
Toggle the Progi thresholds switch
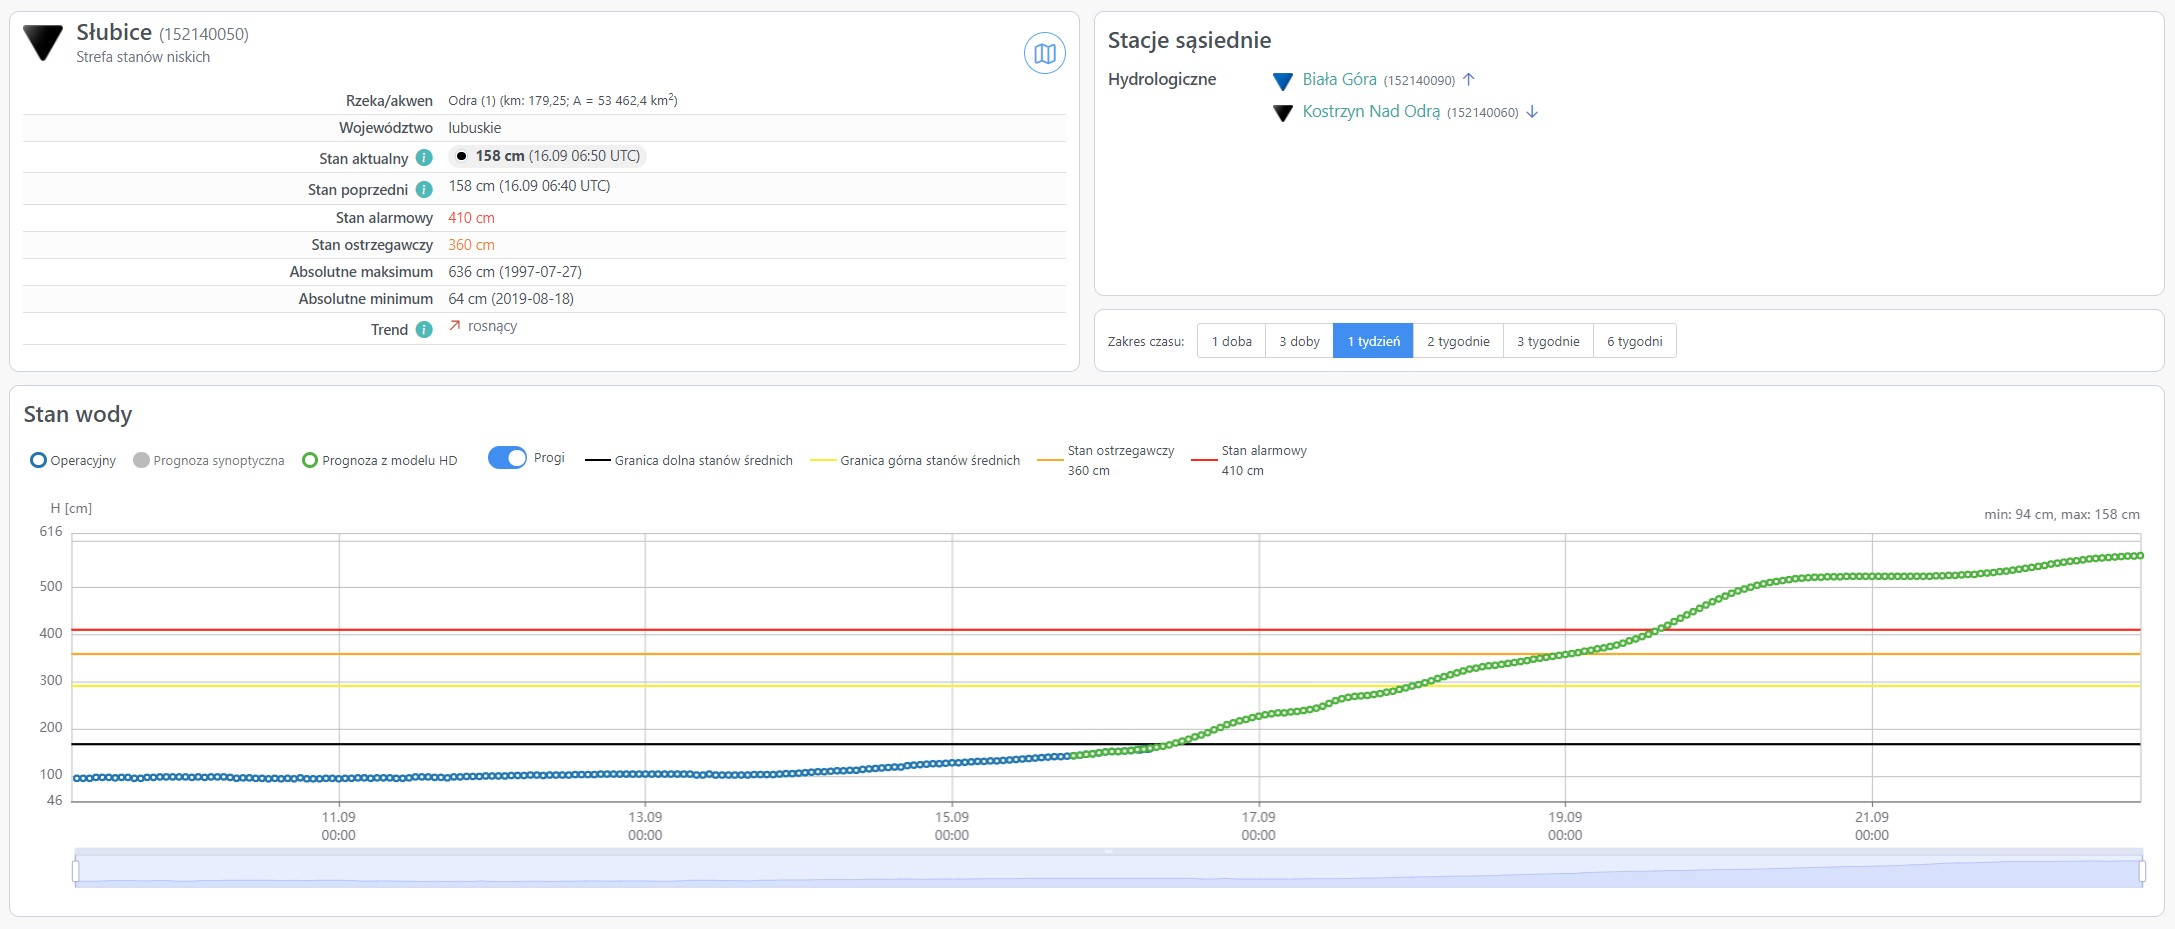[x=507, y=458]
